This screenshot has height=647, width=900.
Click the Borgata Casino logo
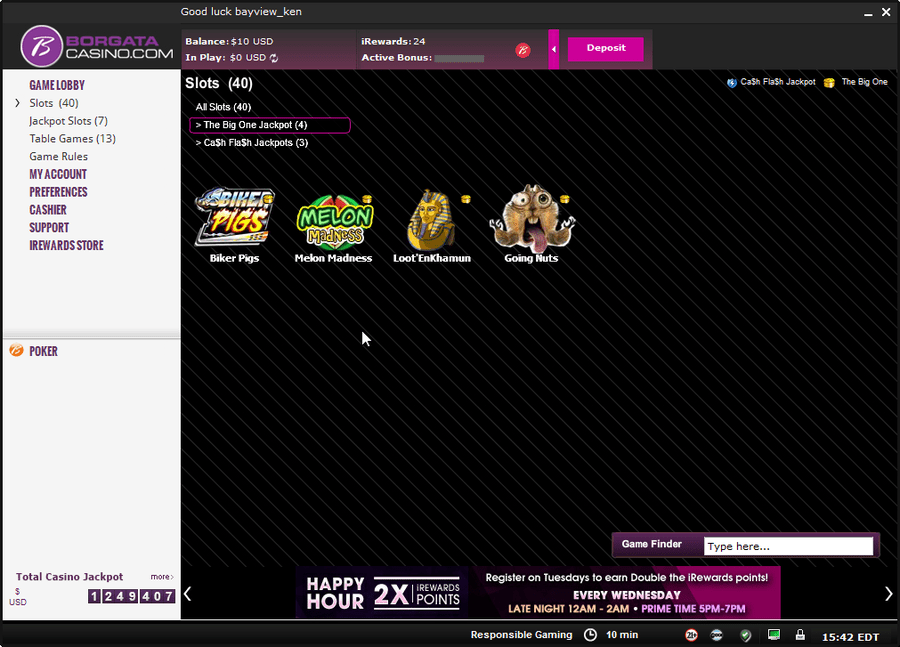click(x=97, y=47)
